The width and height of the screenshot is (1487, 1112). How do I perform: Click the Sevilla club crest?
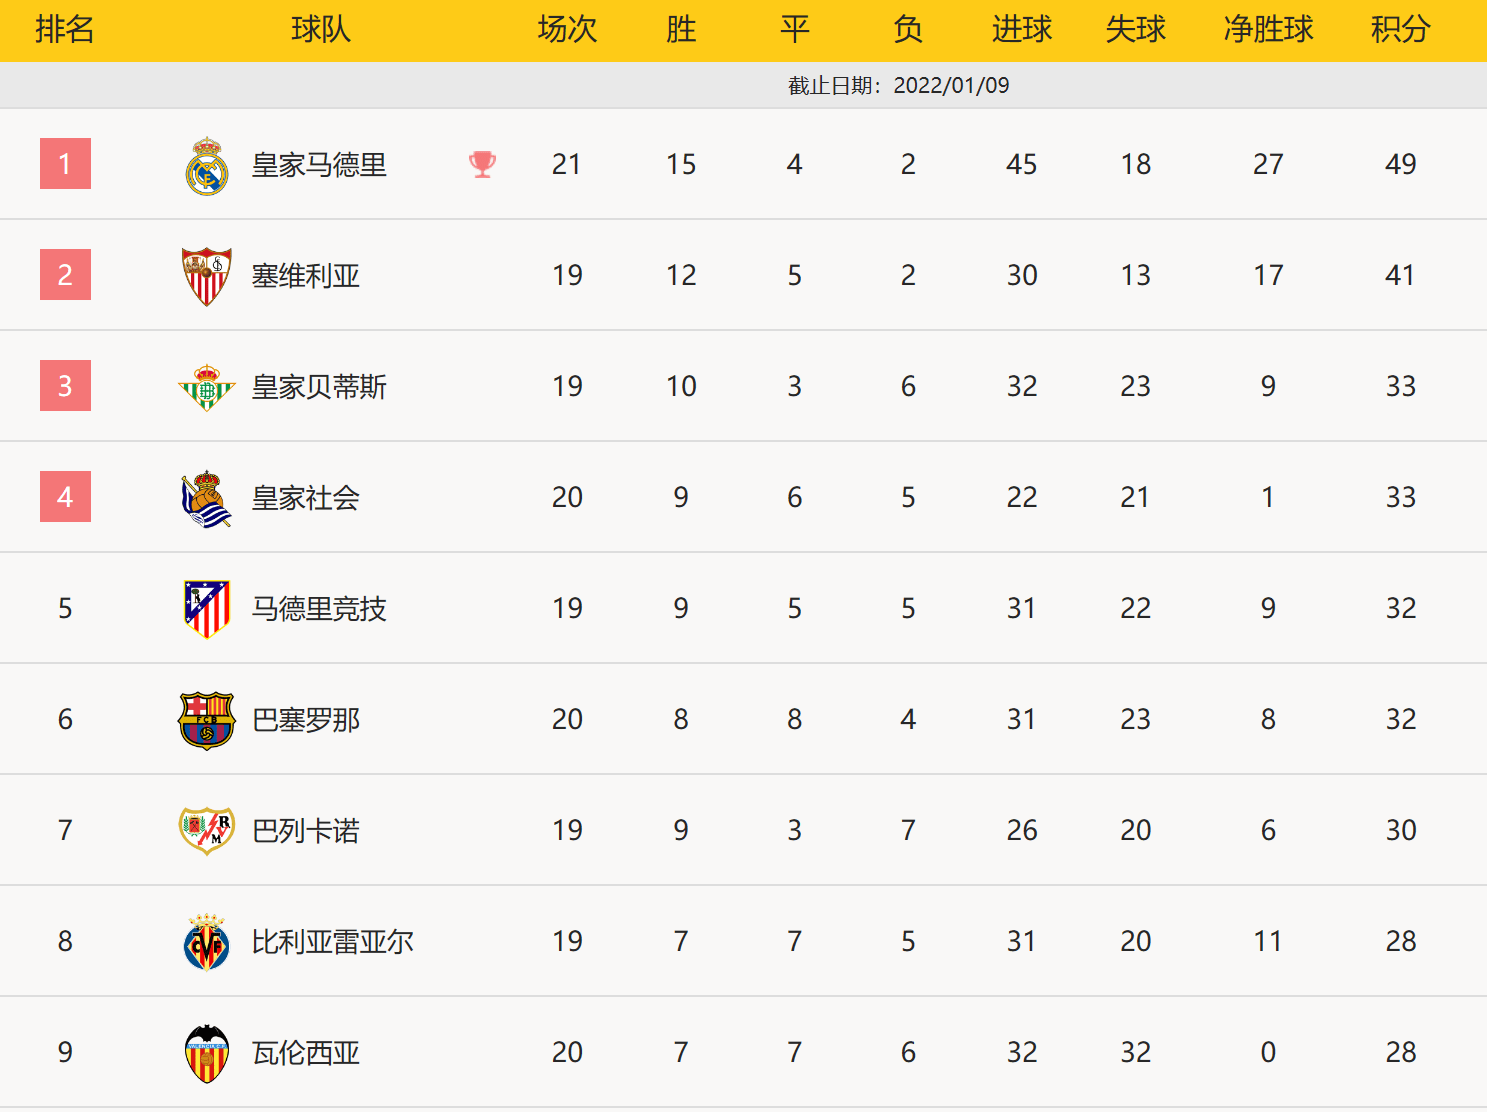coord(207,276)
